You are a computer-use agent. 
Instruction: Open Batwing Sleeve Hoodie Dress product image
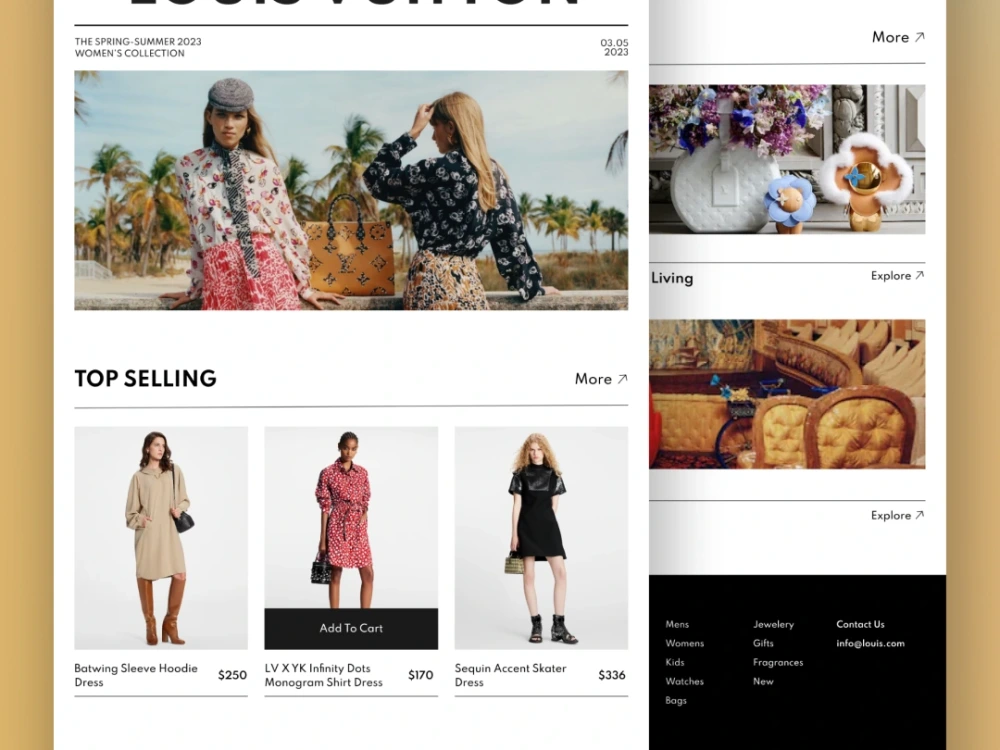[x=161, y=538]
